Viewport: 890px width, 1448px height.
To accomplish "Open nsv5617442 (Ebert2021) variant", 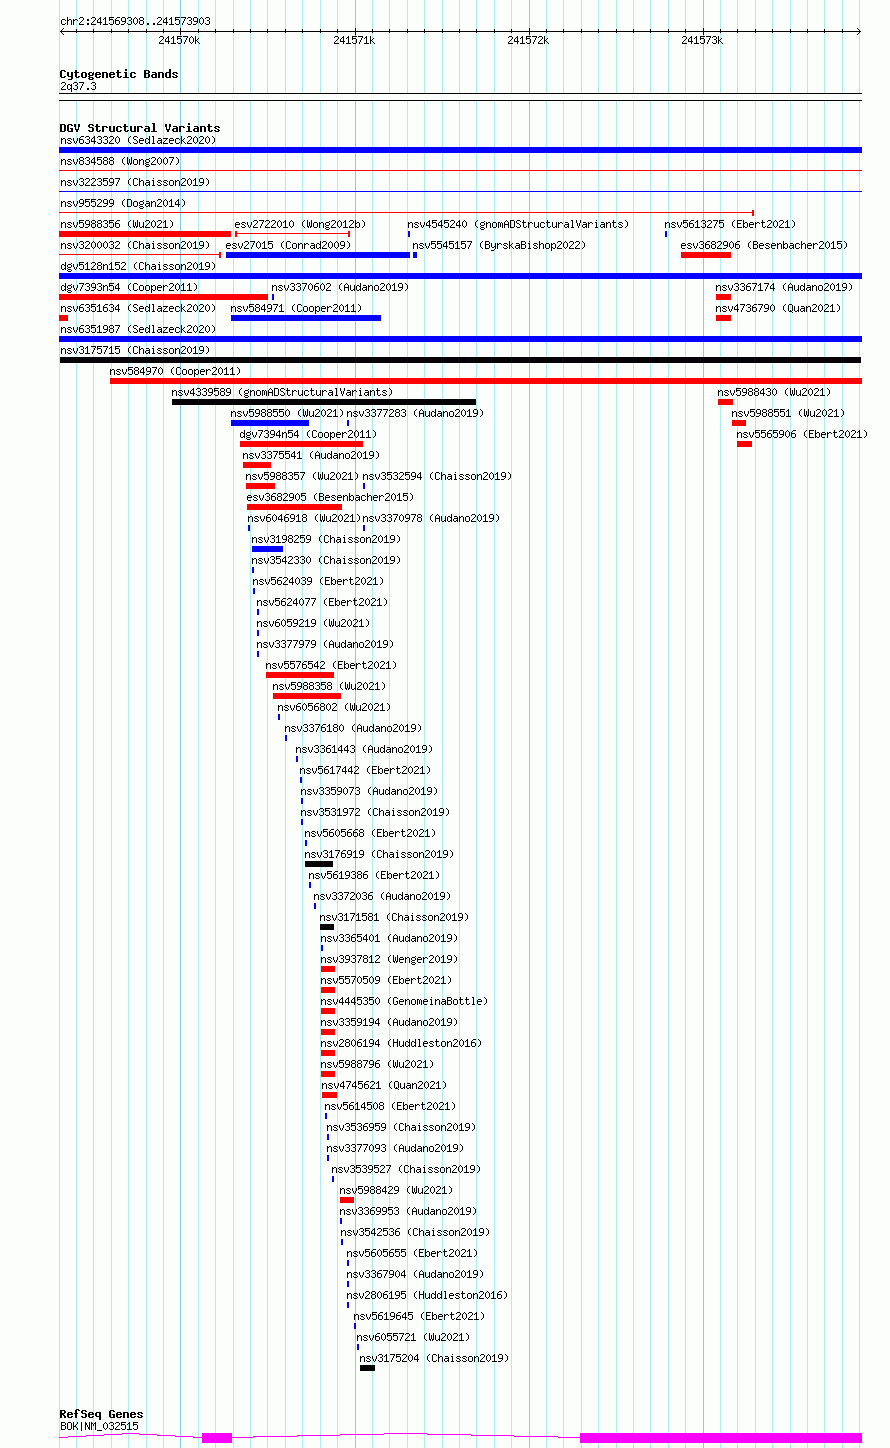I will click(x=365, y=771).
